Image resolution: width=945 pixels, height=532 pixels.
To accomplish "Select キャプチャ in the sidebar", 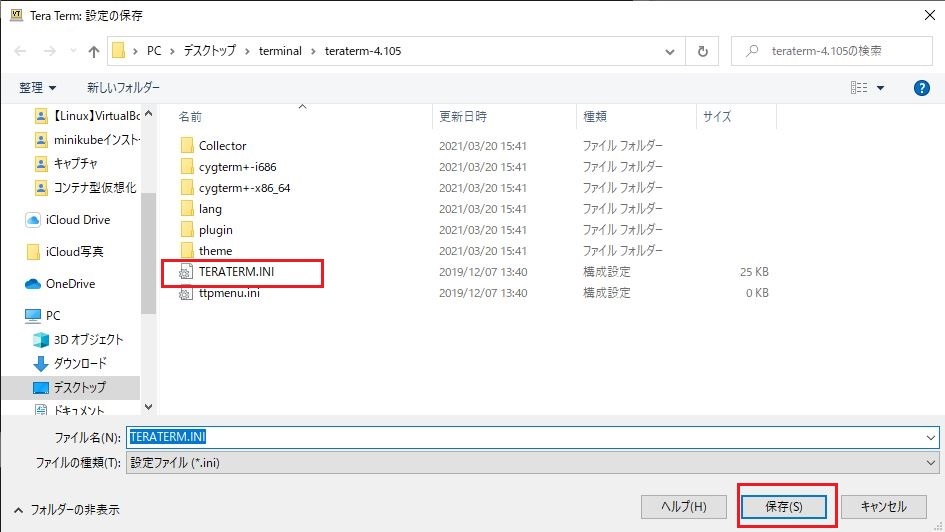I will click(x=66, y=163).
